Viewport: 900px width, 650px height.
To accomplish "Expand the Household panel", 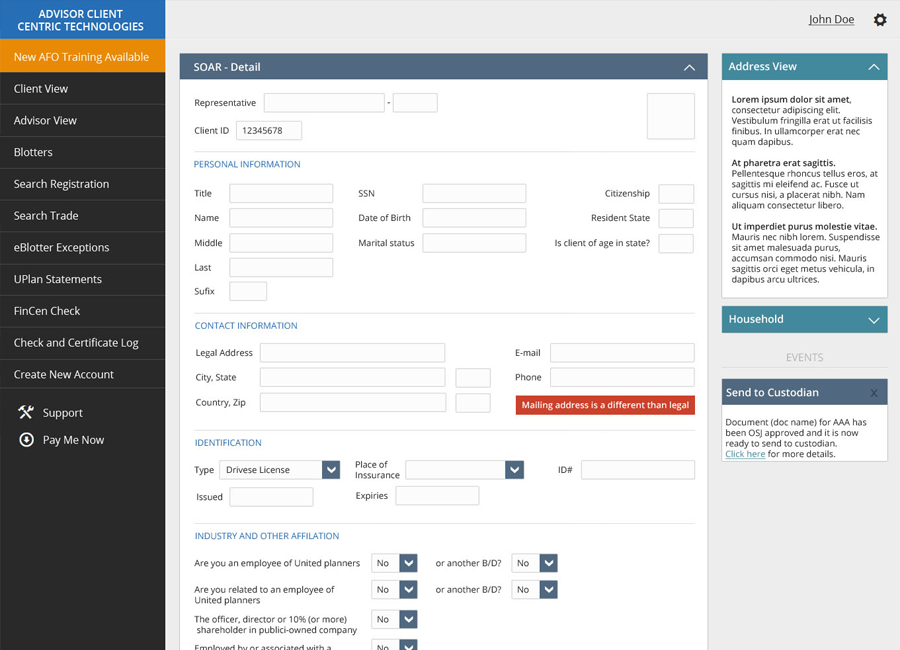I will (x=873, y=320).
